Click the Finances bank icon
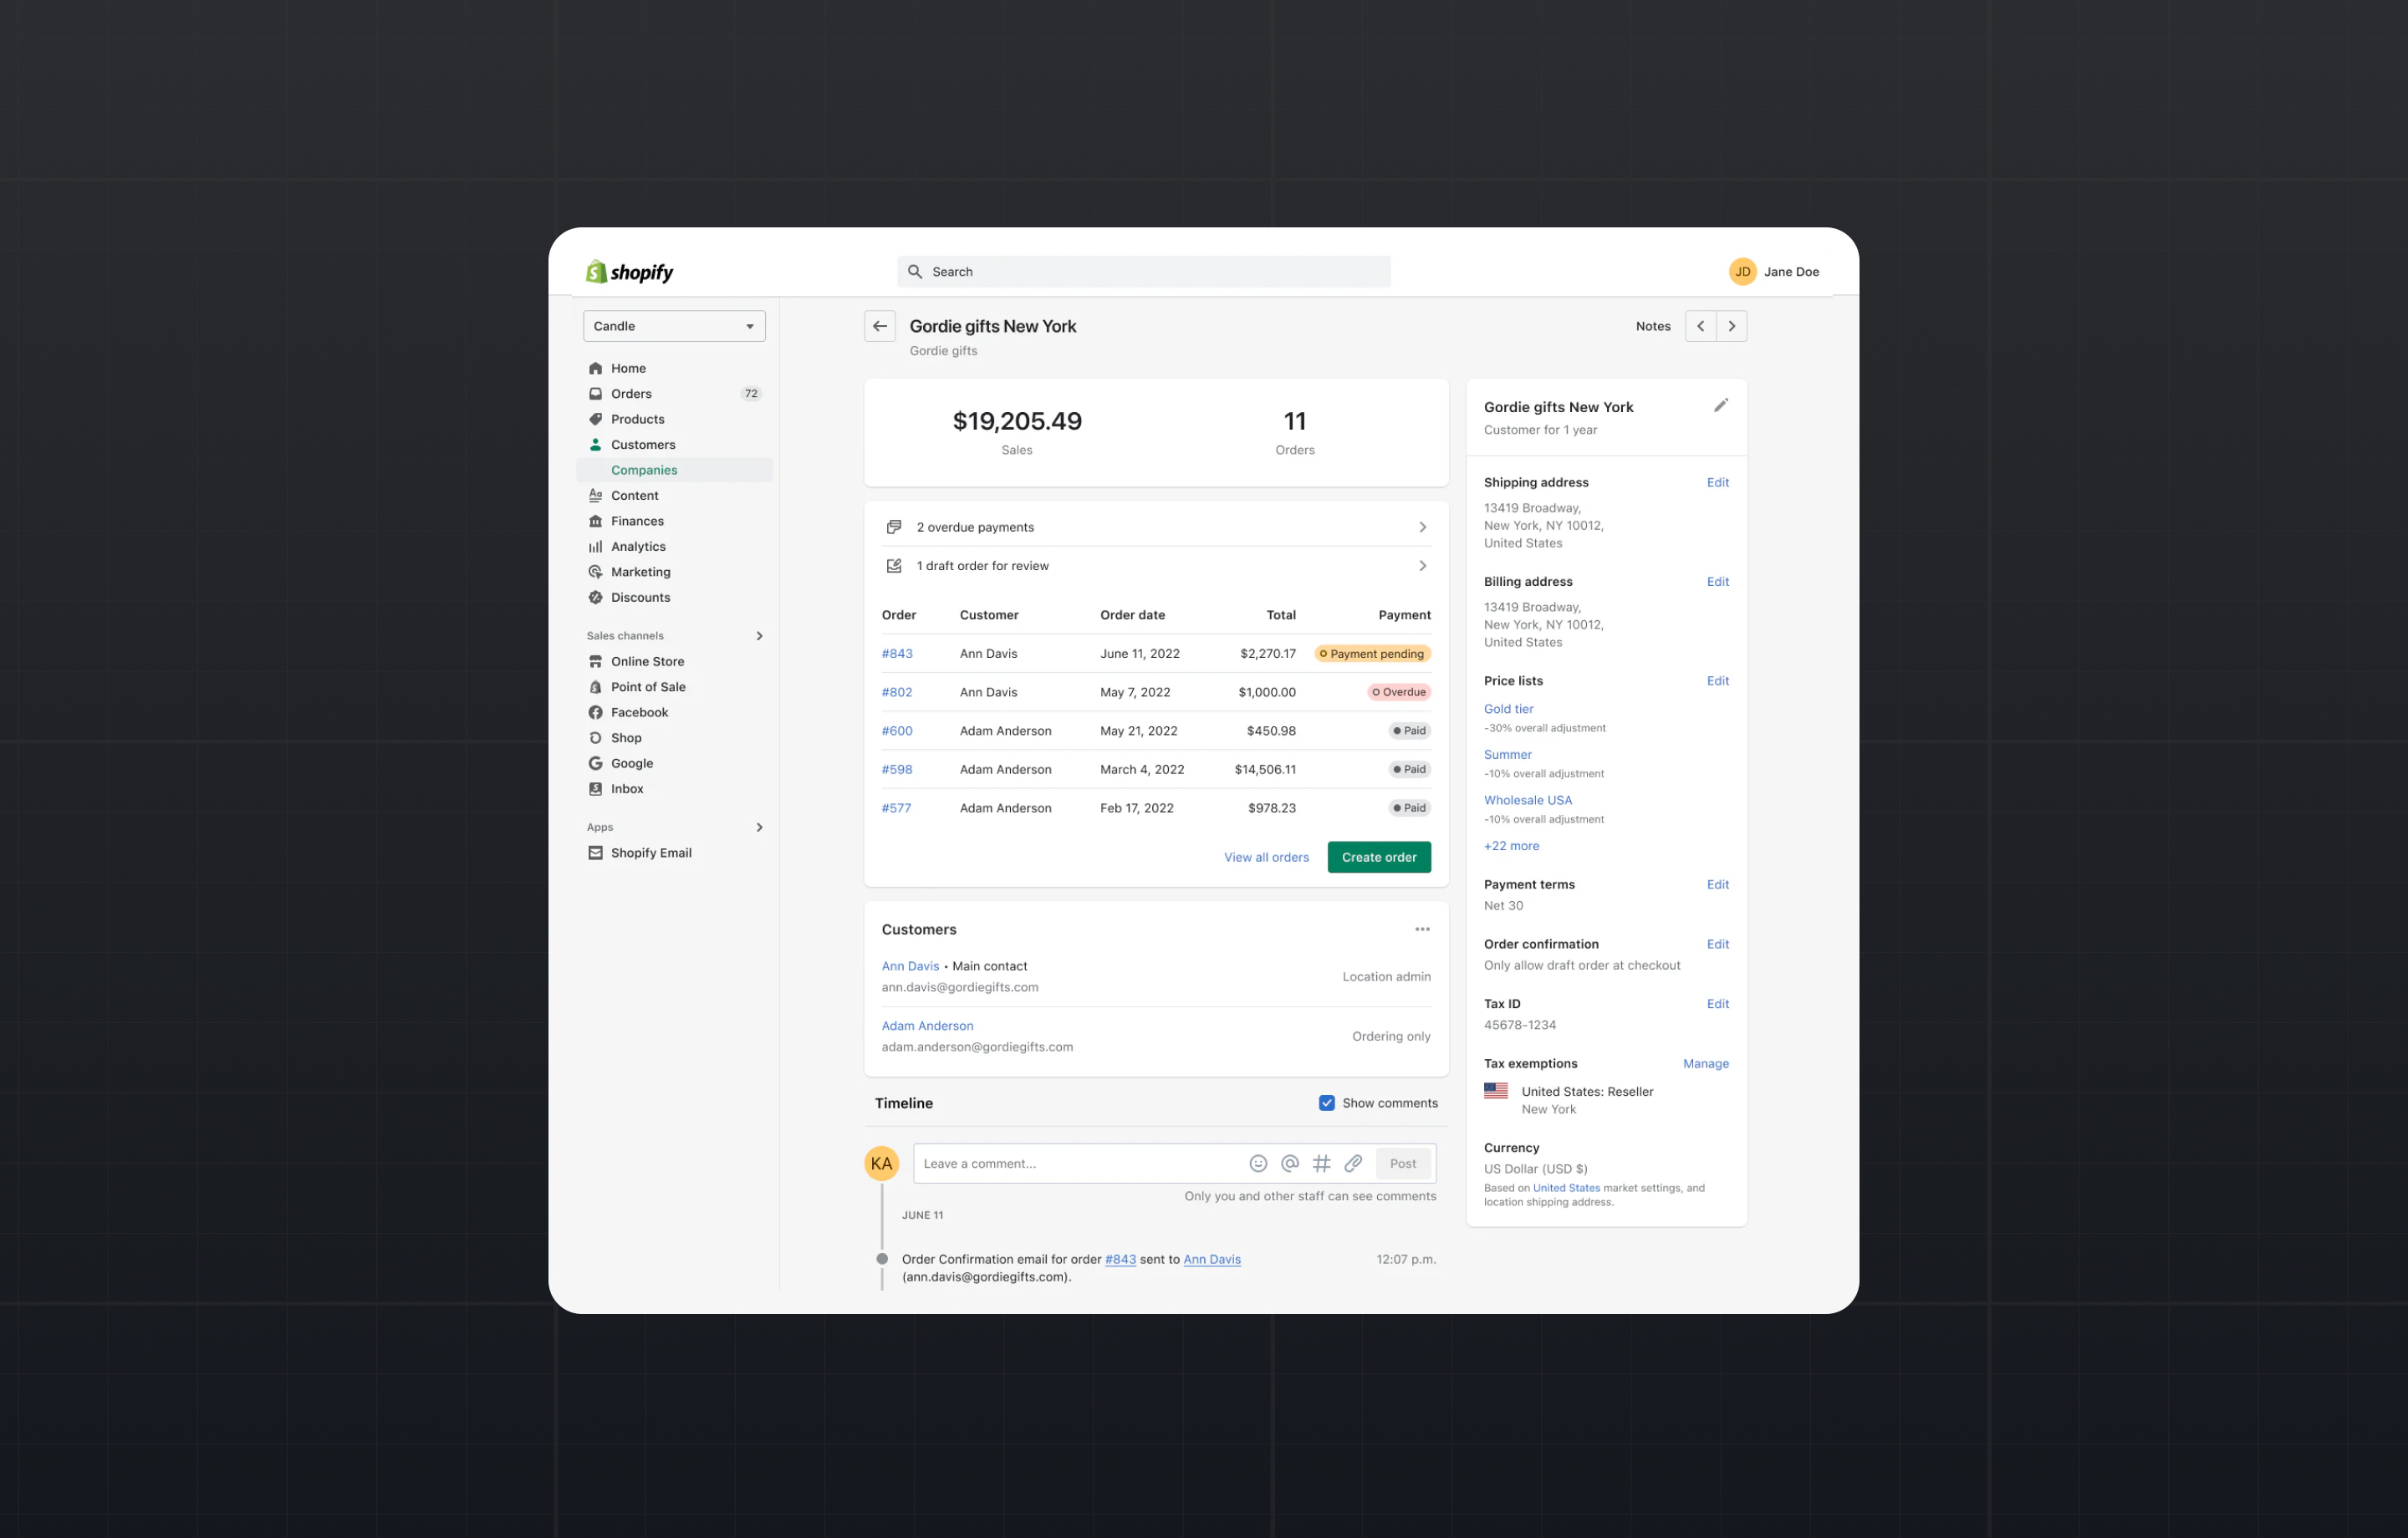Viewport: 2408px width, 1538px height. click(x=595, y=521)
